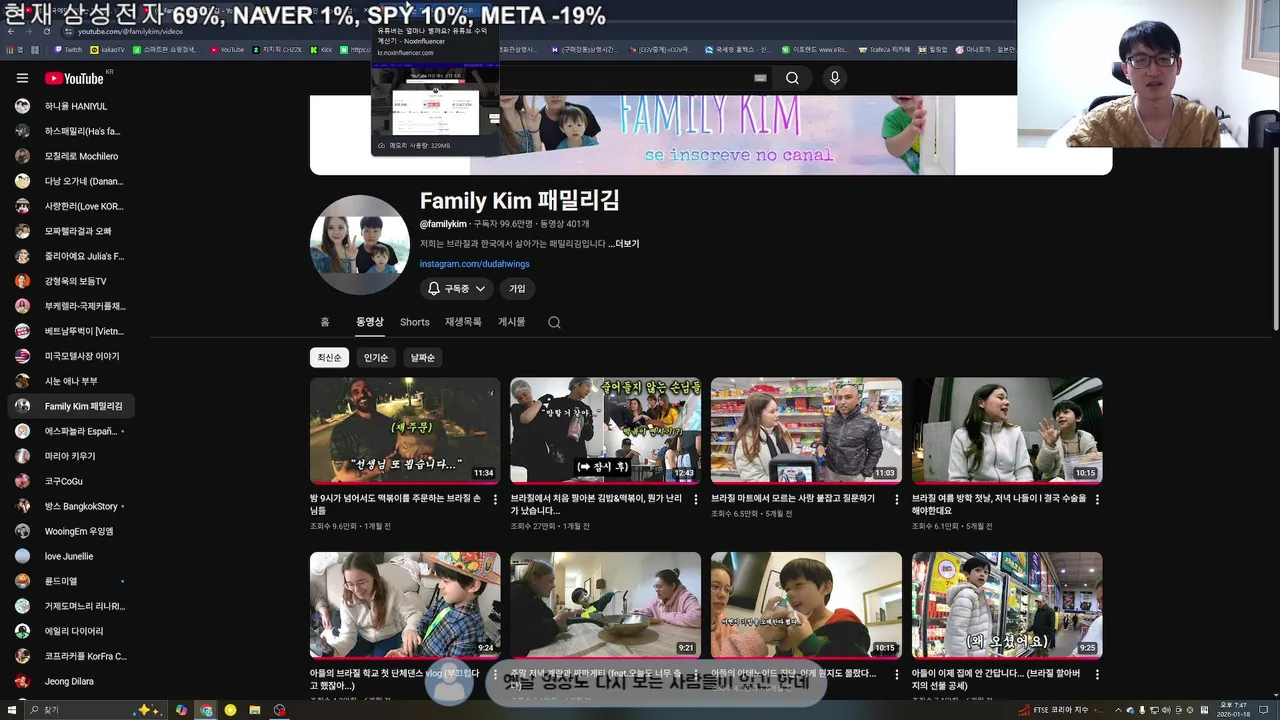Open Family Kim 패밀리김 sidebar subscription

pyautogui.click(x=70, y=406)
